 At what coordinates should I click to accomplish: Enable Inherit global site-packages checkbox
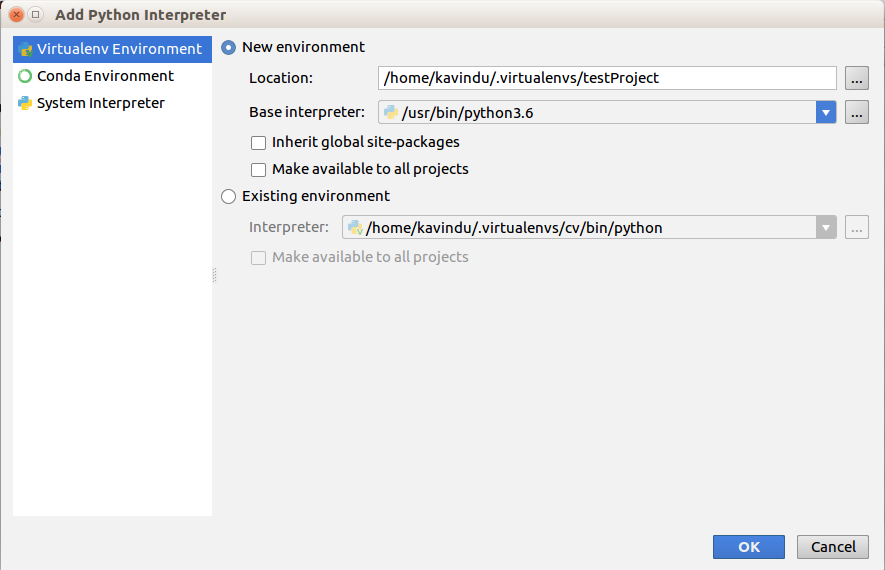(259, 143)
